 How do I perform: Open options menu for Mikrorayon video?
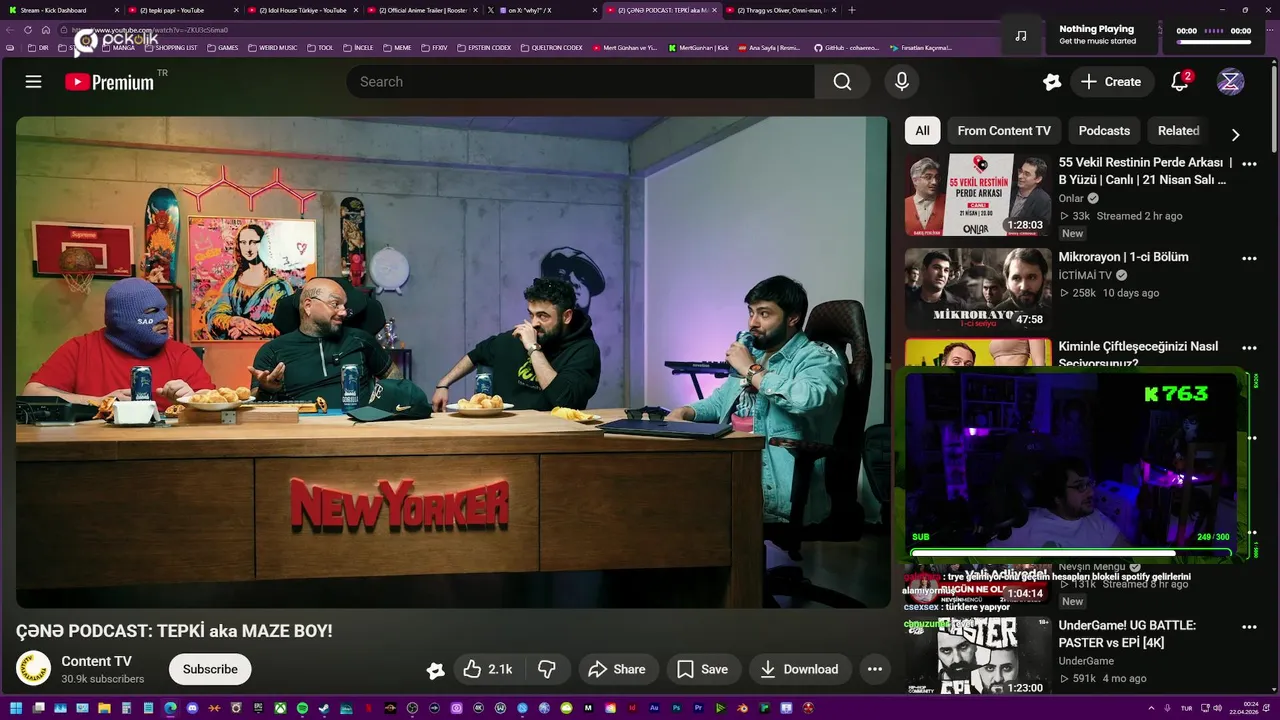point(1249,258)
